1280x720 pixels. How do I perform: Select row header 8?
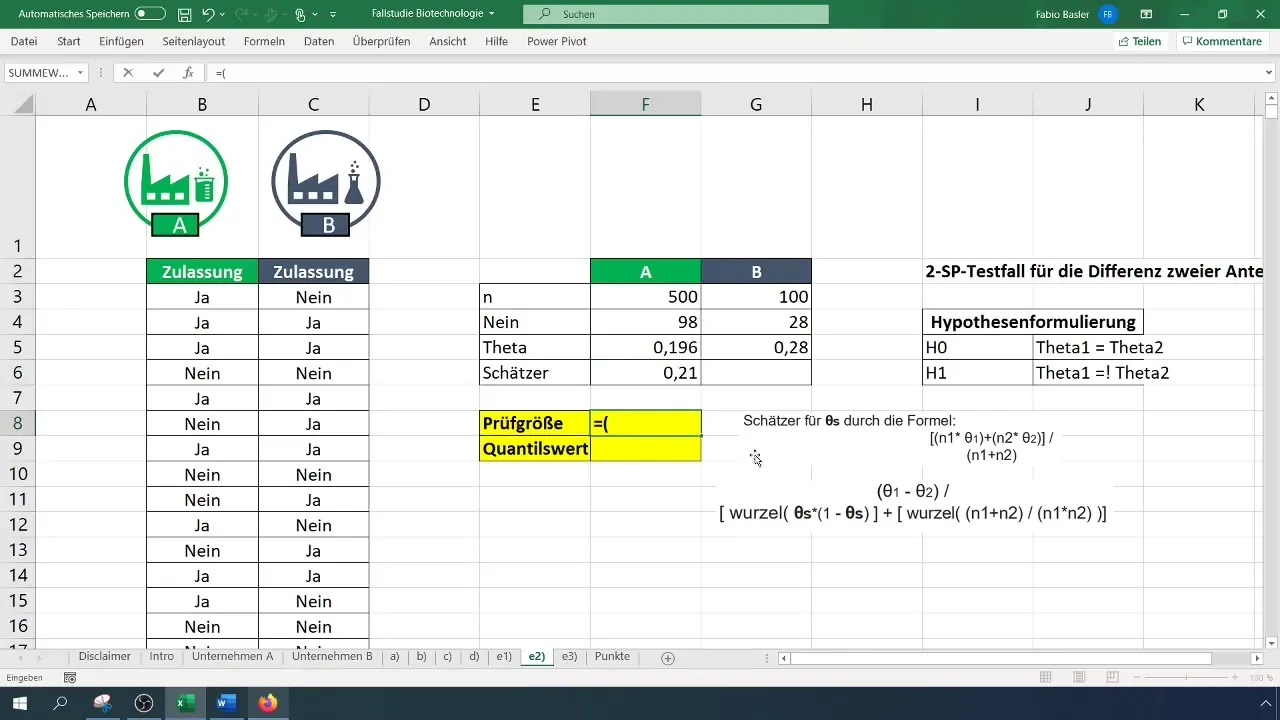coord(17,423)
